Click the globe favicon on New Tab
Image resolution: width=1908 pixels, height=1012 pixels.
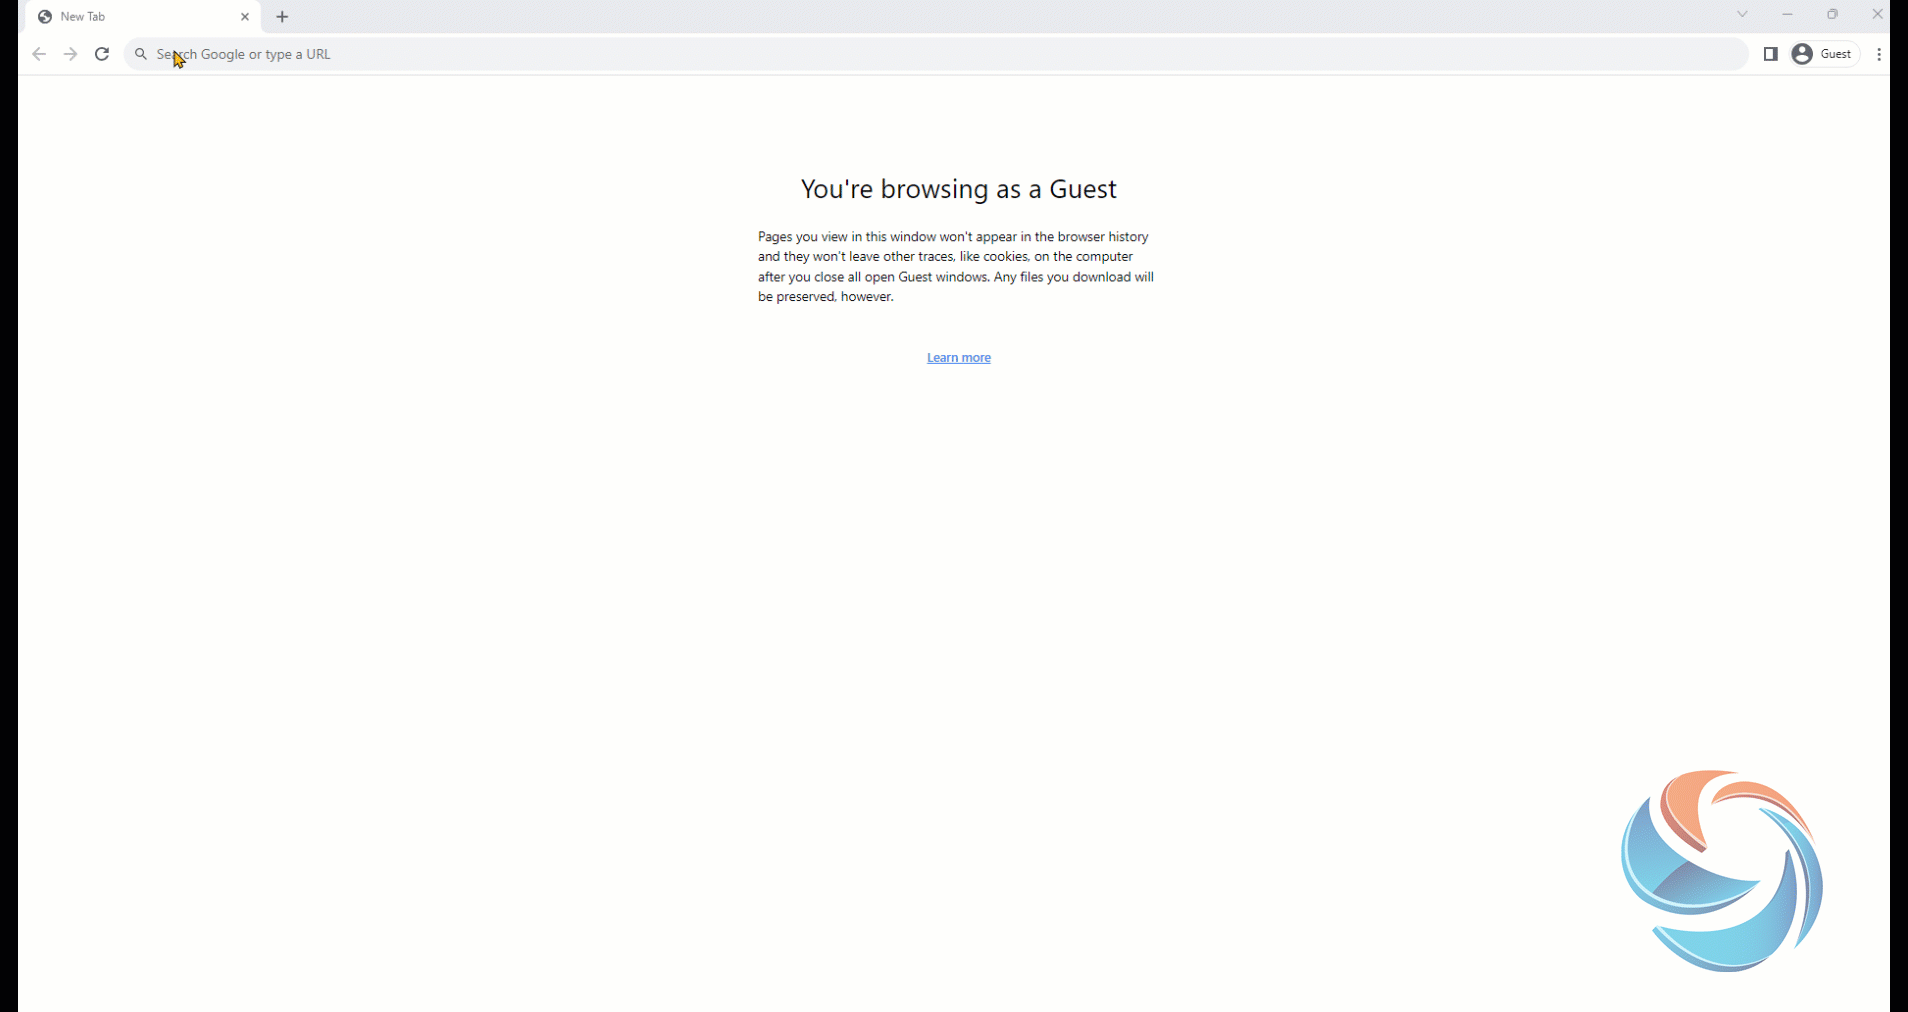coord(45,17)
